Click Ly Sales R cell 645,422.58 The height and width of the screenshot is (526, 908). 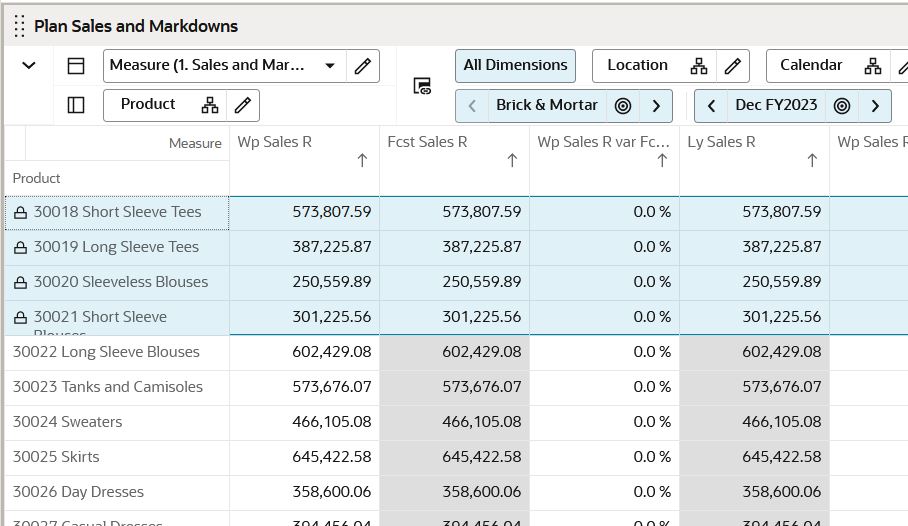(755, 456)
